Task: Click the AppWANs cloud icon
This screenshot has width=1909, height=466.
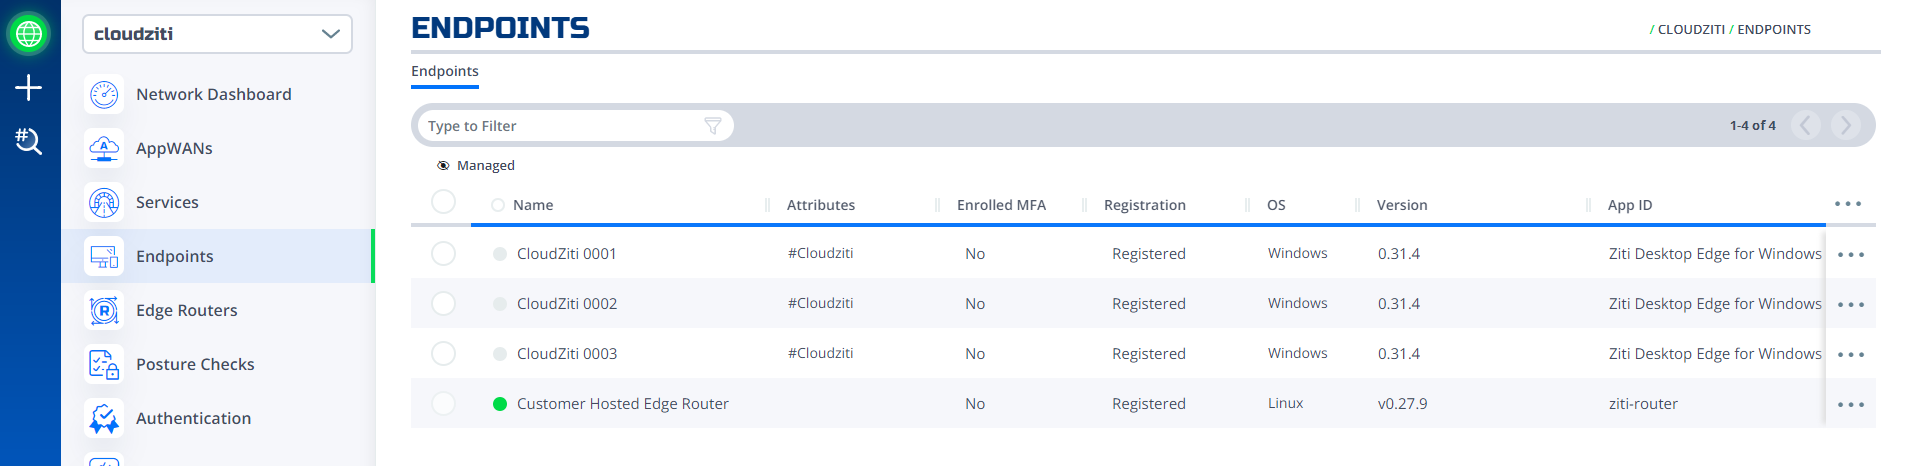Action: (x=104, y=148)
